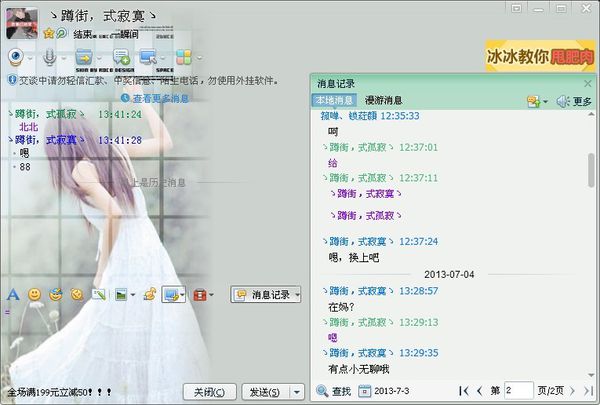
Task: Click contact name in window title
Action: pyautogui.click(x=103, y=16)
